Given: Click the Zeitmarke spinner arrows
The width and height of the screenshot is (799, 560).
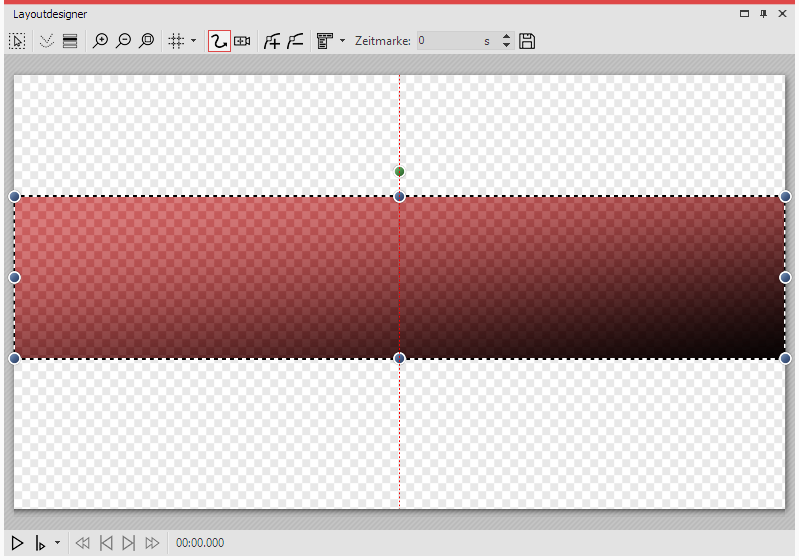Looking at the screenshot, I should pyautogui.click(x=506, y=41).
